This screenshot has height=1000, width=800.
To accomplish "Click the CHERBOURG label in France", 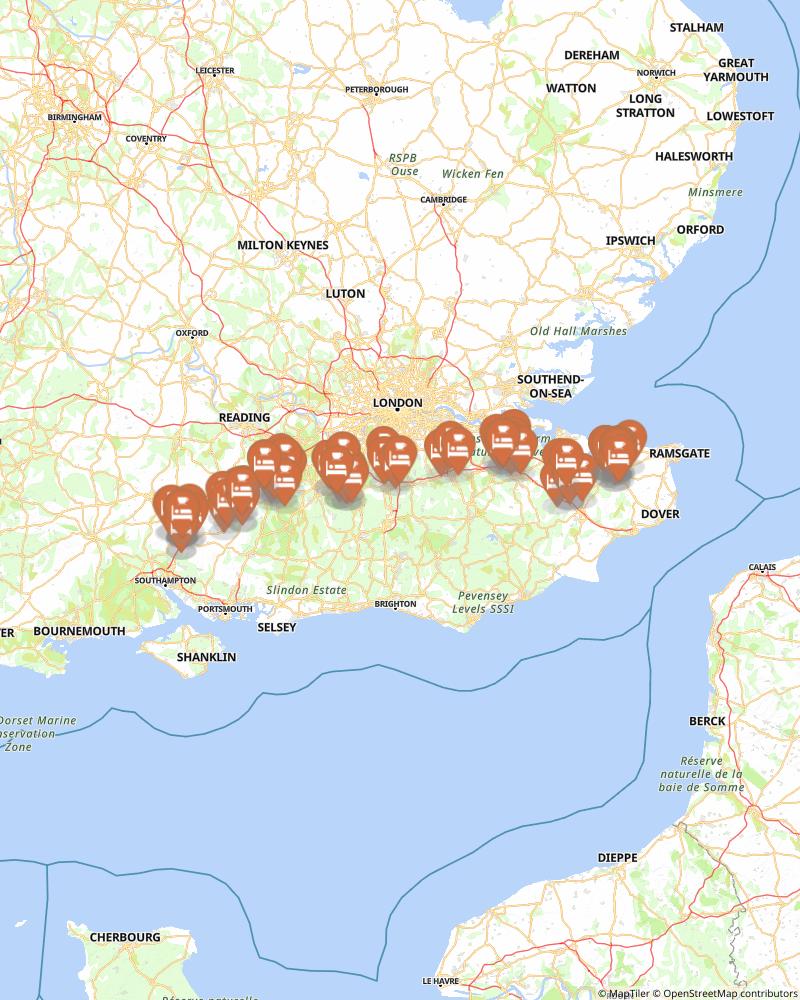I will coord(125,938).
